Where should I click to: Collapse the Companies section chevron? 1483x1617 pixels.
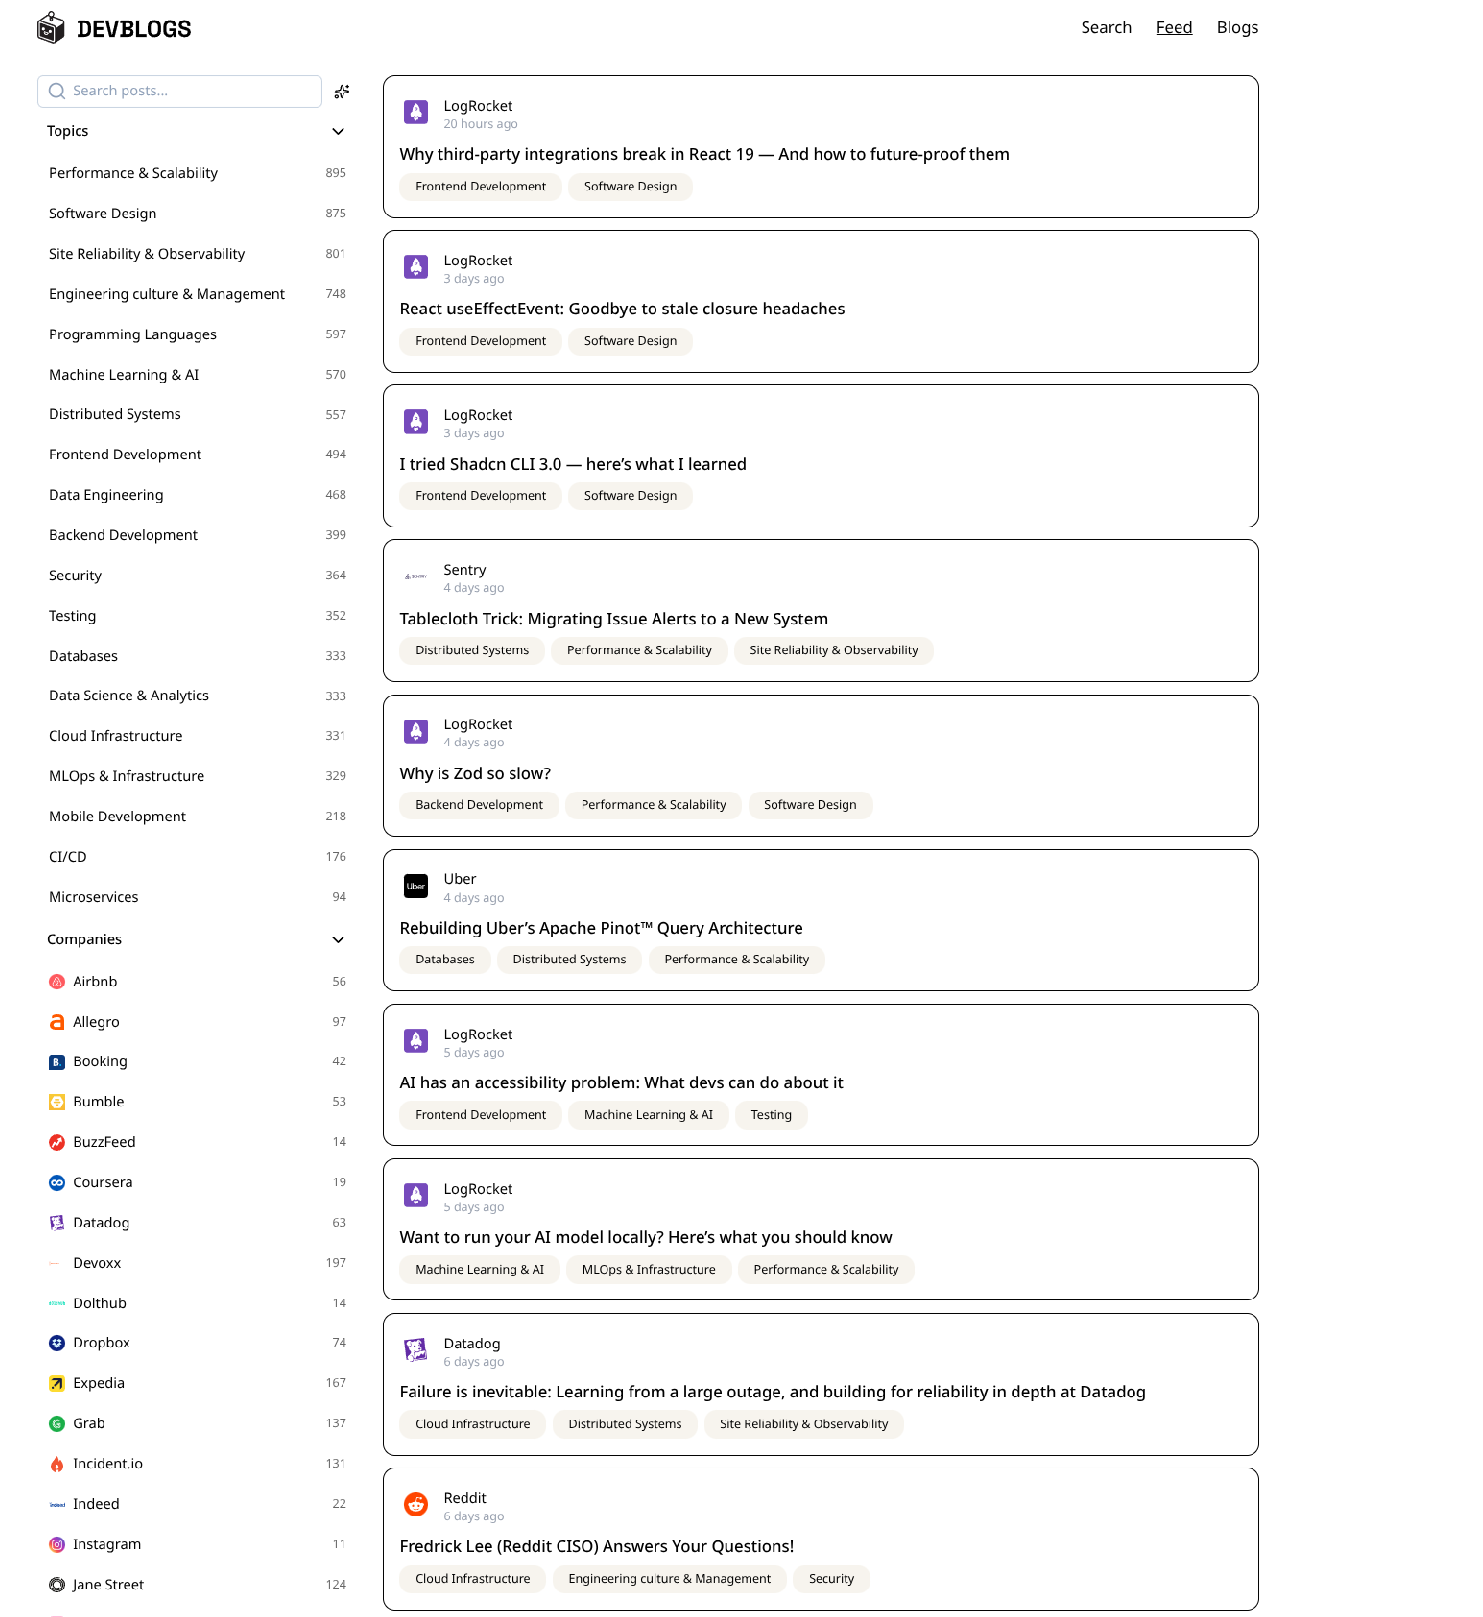338,939
